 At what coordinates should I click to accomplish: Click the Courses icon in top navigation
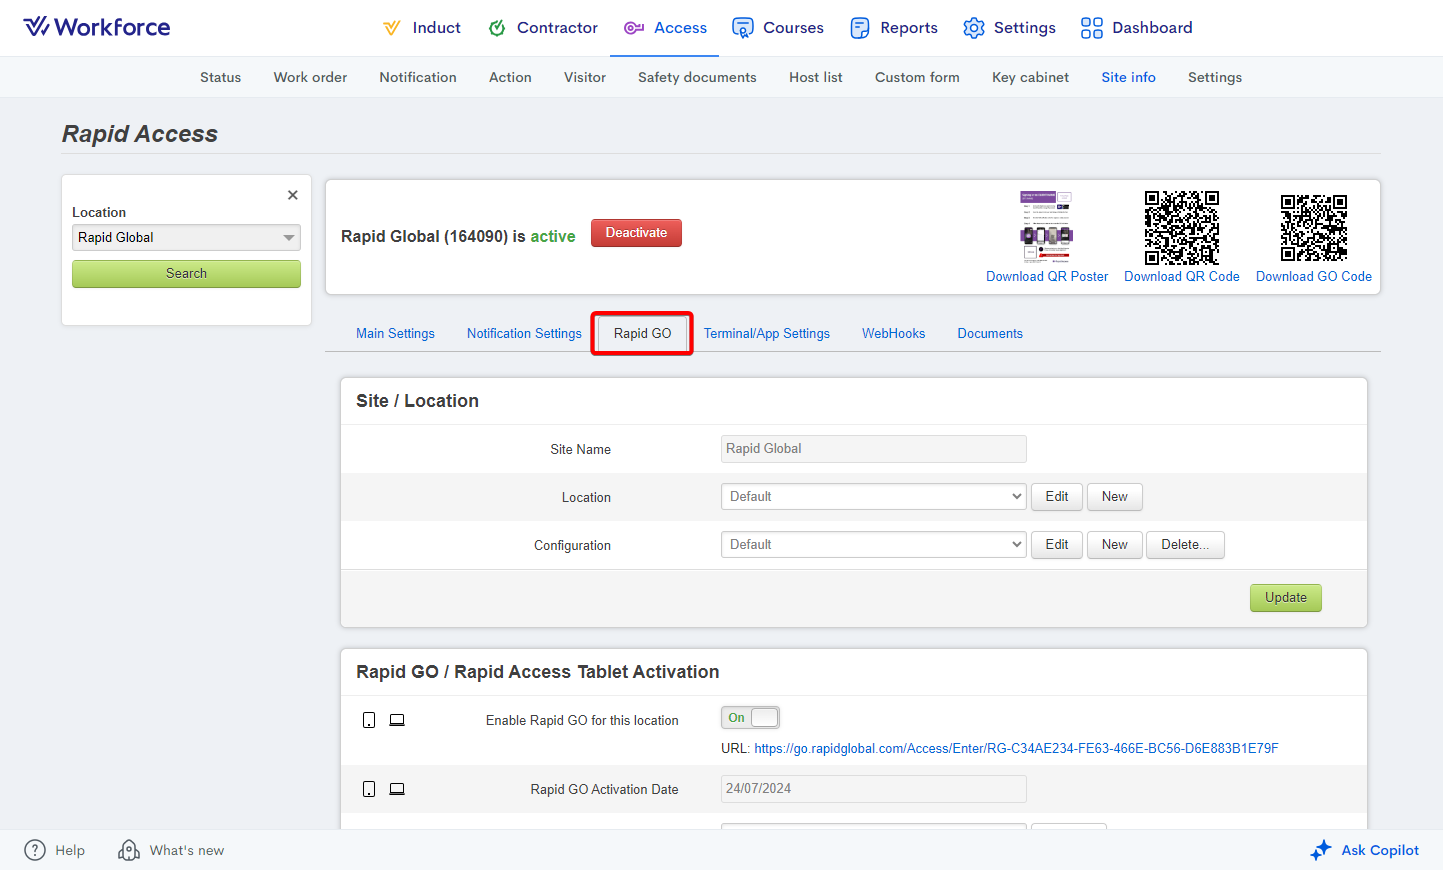click(x=742, y=28)
